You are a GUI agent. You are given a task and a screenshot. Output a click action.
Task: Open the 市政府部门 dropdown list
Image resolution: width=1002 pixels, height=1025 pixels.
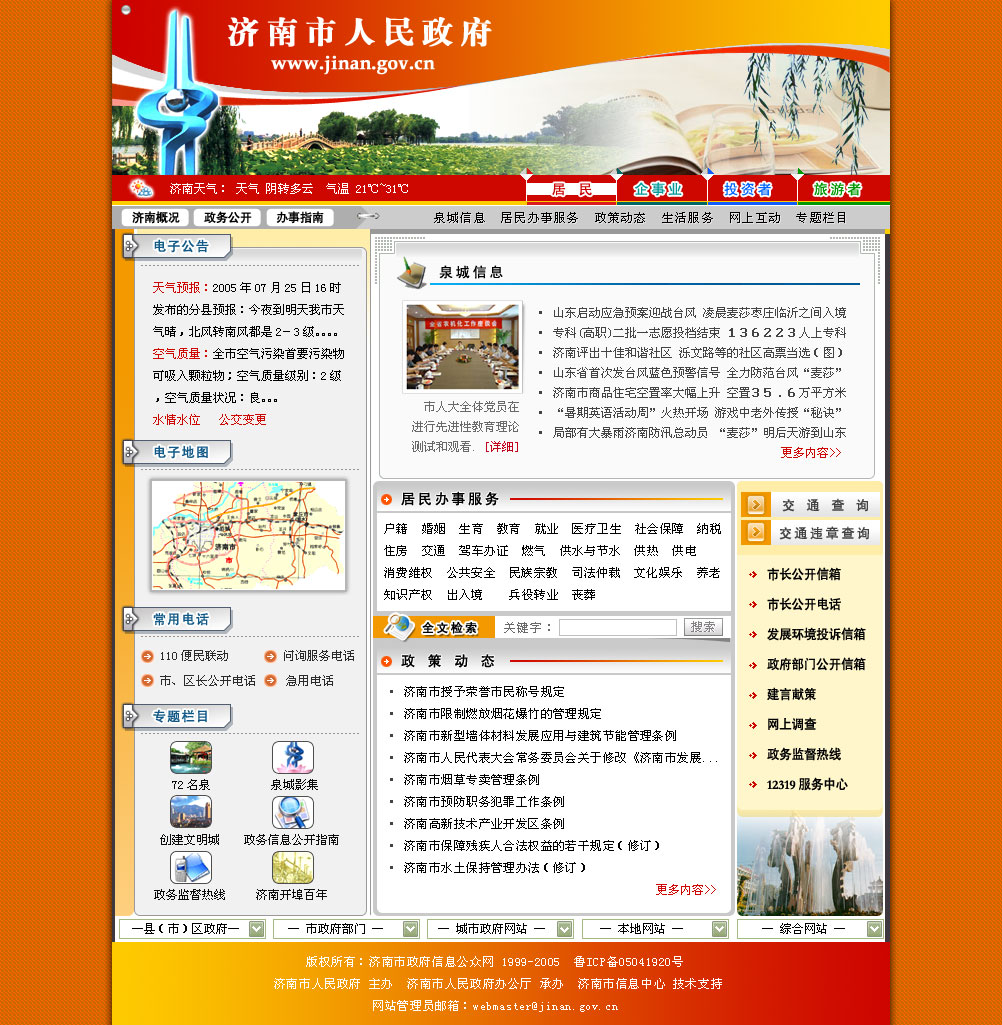[x=410, y=929]
